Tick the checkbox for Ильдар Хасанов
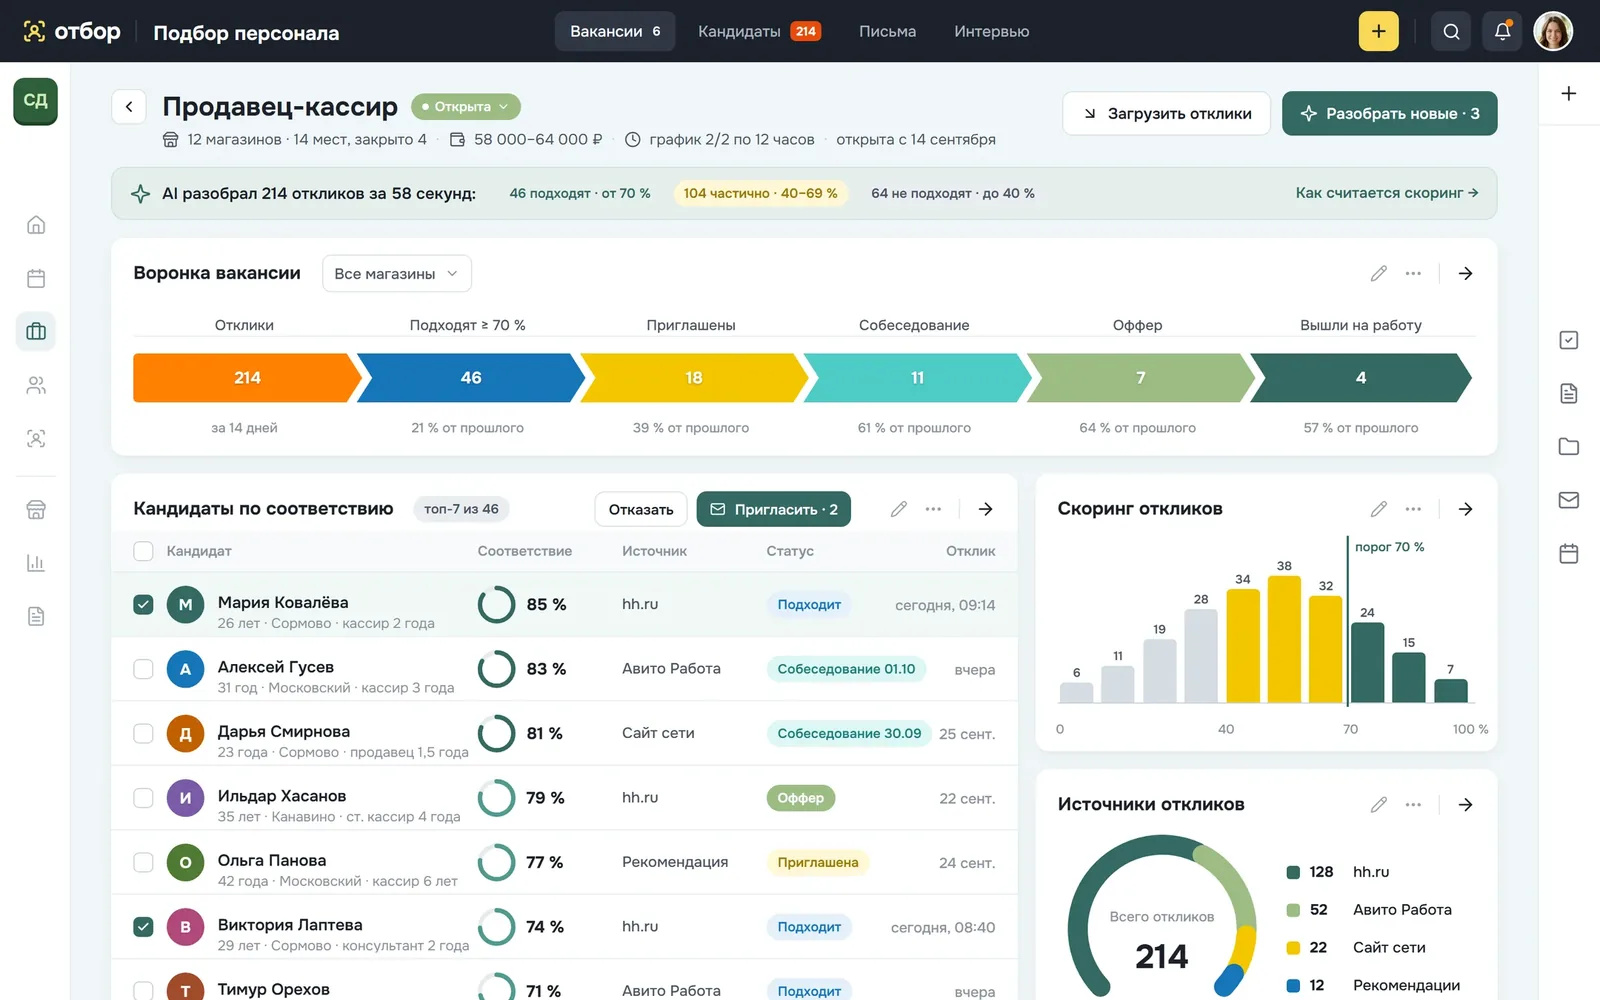 tap(143, 798)
